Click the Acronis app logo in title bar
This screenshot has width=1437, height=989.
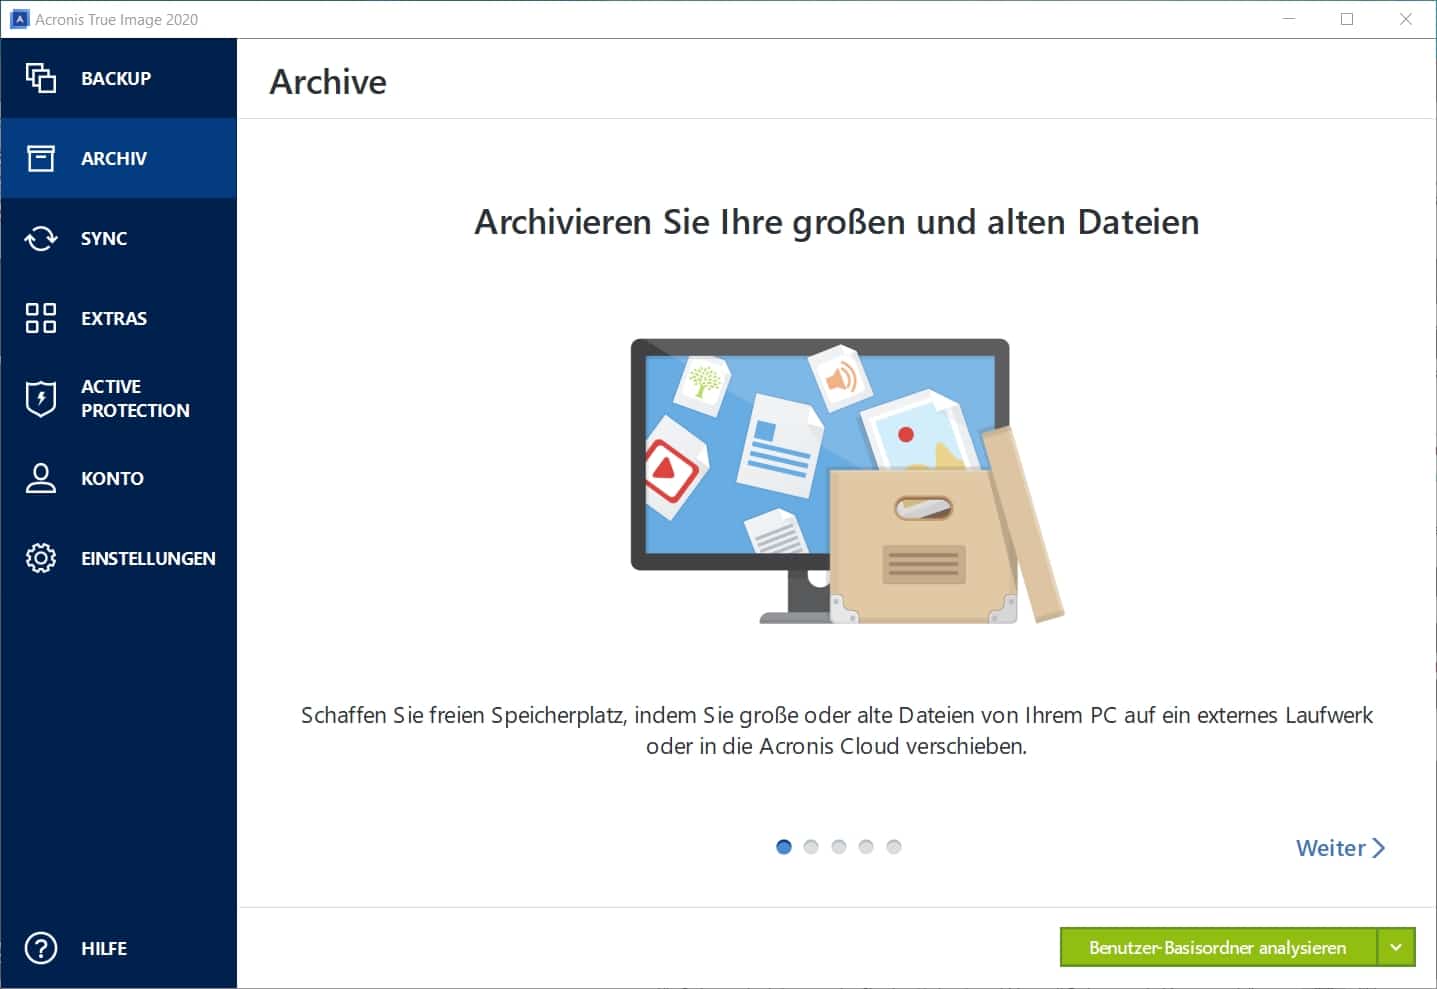coord(19,19)
